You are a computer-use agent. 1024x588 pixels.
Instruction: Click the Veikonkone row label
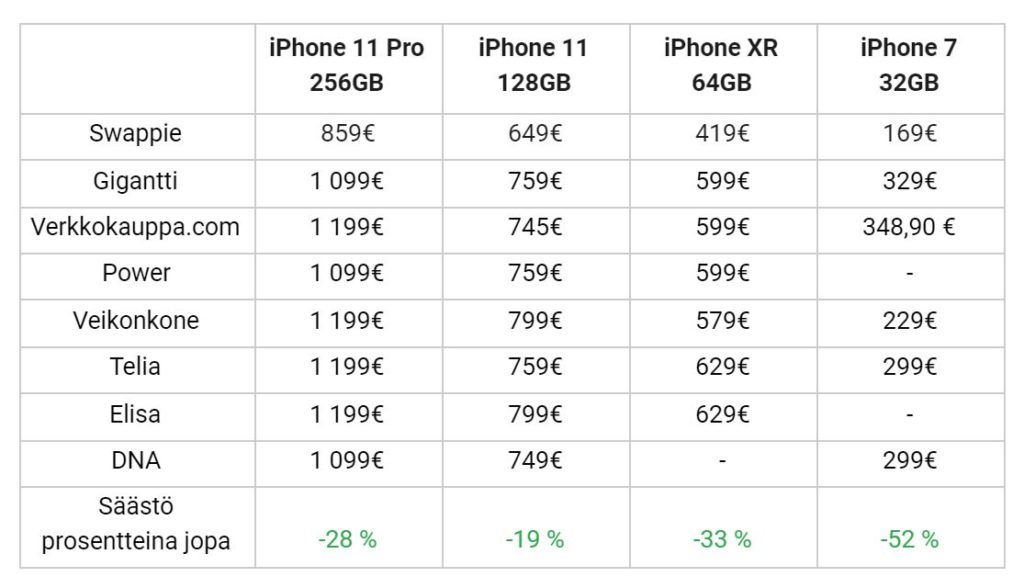pos(136,321)
